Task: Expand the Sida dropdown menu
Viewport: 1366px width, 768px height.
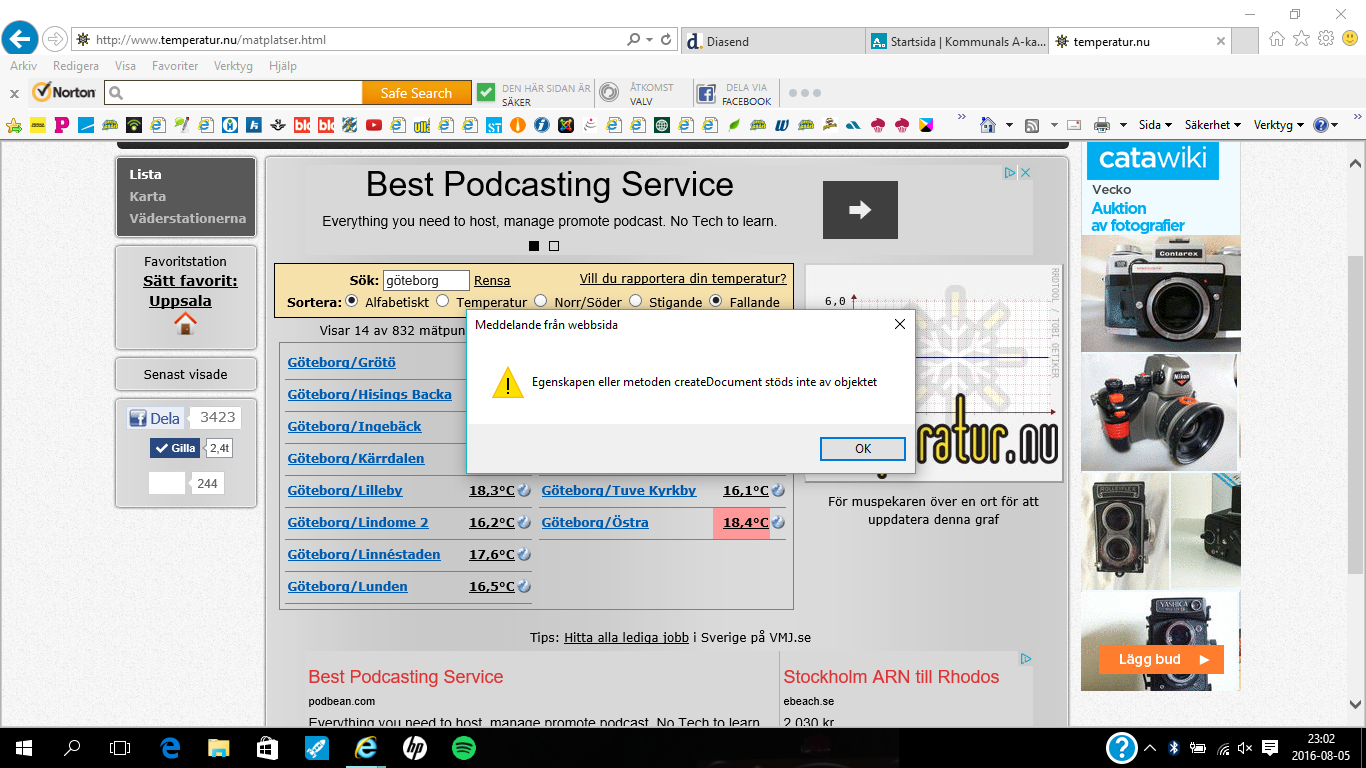Action: (x=1155, y=125)
